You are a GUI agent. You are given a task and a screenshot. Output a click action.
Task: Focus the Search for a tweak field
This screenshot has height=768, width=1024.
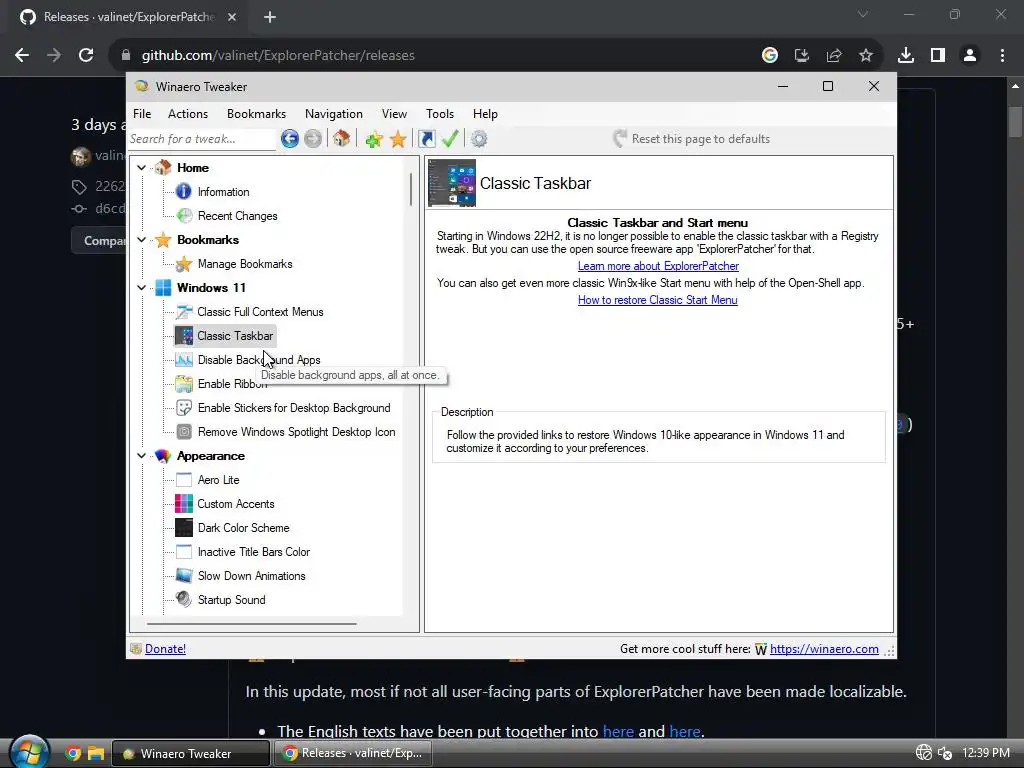click(201, 138)
